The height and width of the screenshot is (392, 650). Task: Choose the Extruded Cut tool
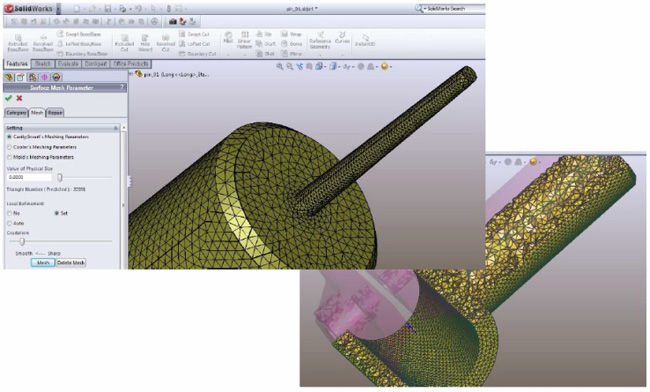pyautogui.click(x=124, y=43)
